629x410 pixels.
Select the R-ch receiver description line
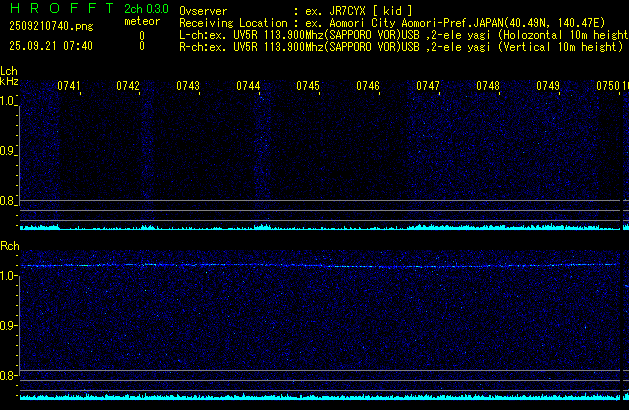[400, 45]
